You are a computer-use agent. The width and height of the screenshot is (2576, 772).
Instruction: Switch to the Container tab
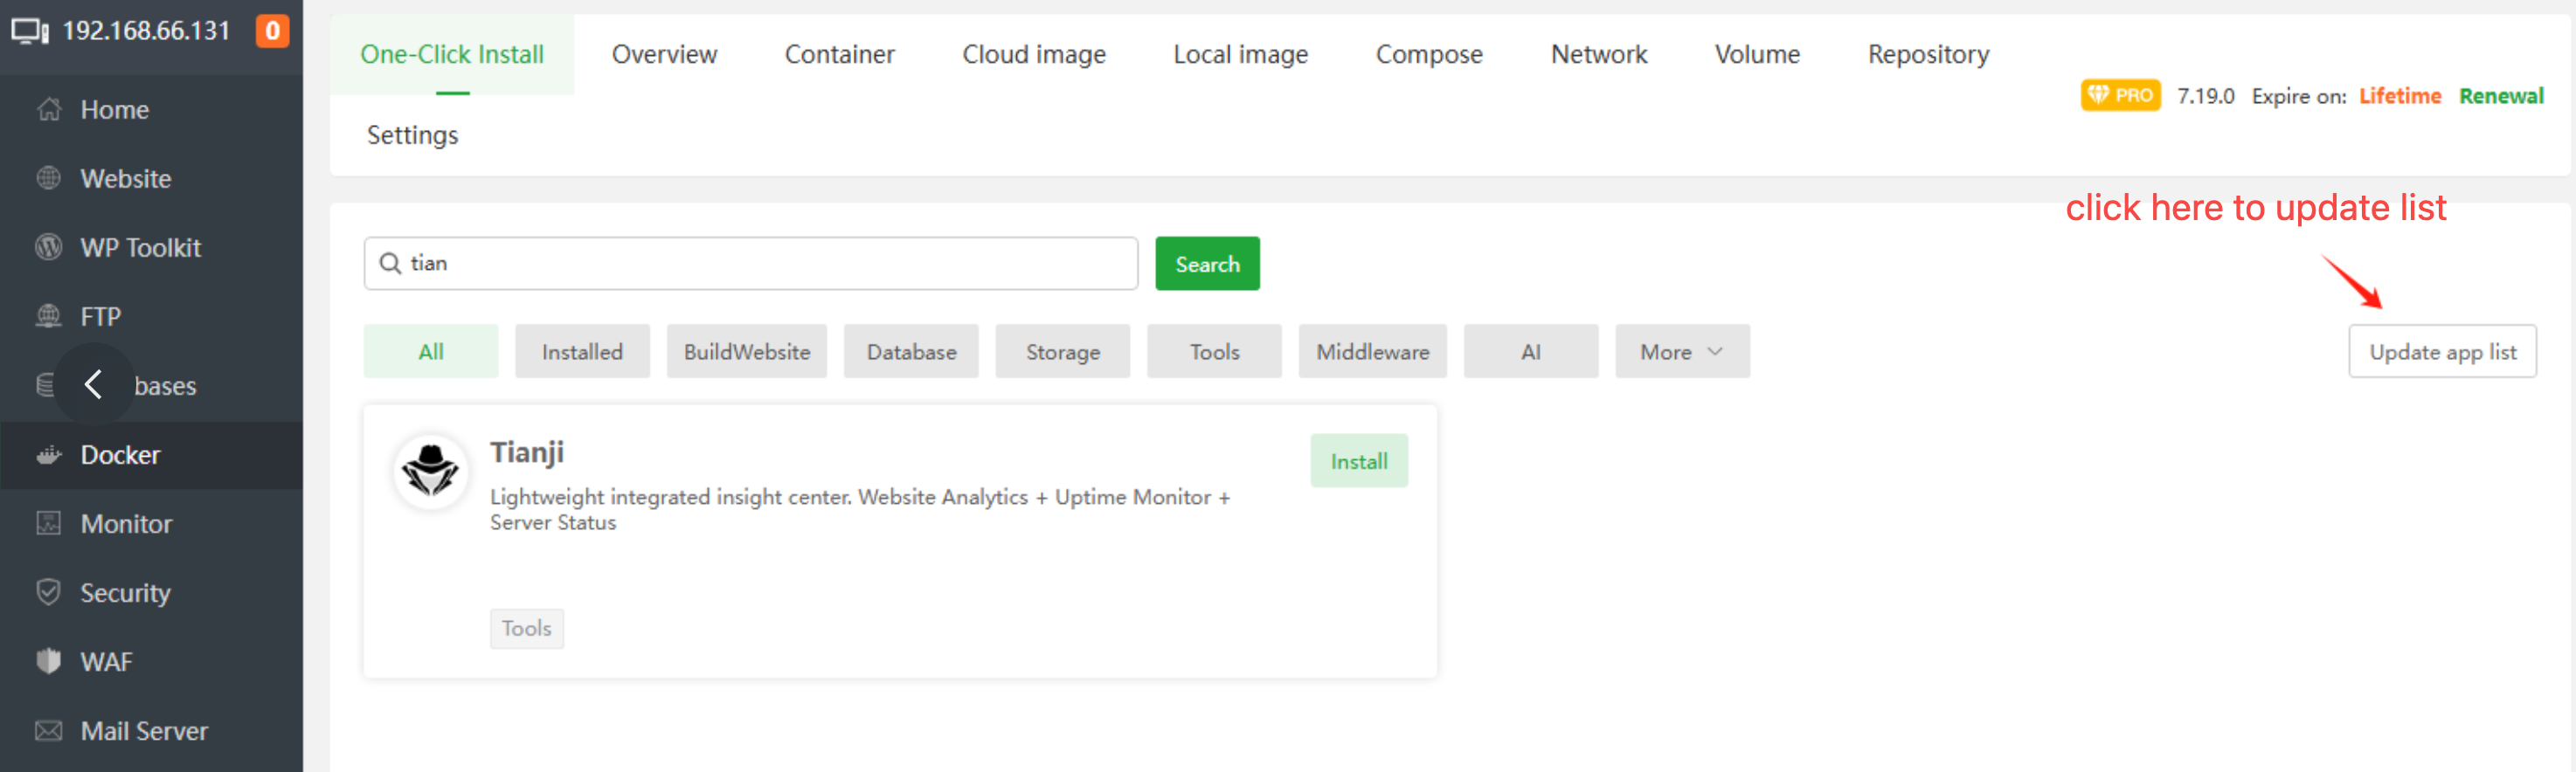click(839, 55)
